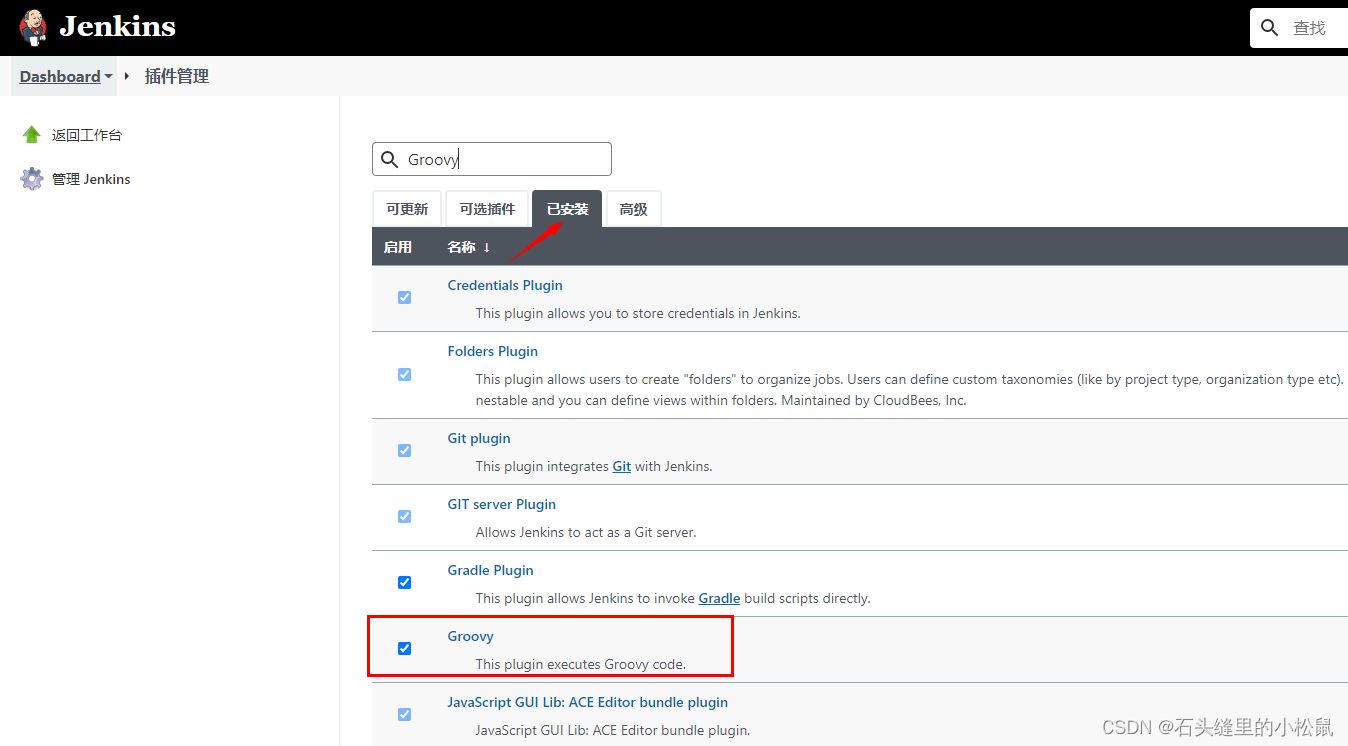Uncheck the Groovy plugin enabled checkbox
The image size is (1348, 746).
click(x=404, y=648)
